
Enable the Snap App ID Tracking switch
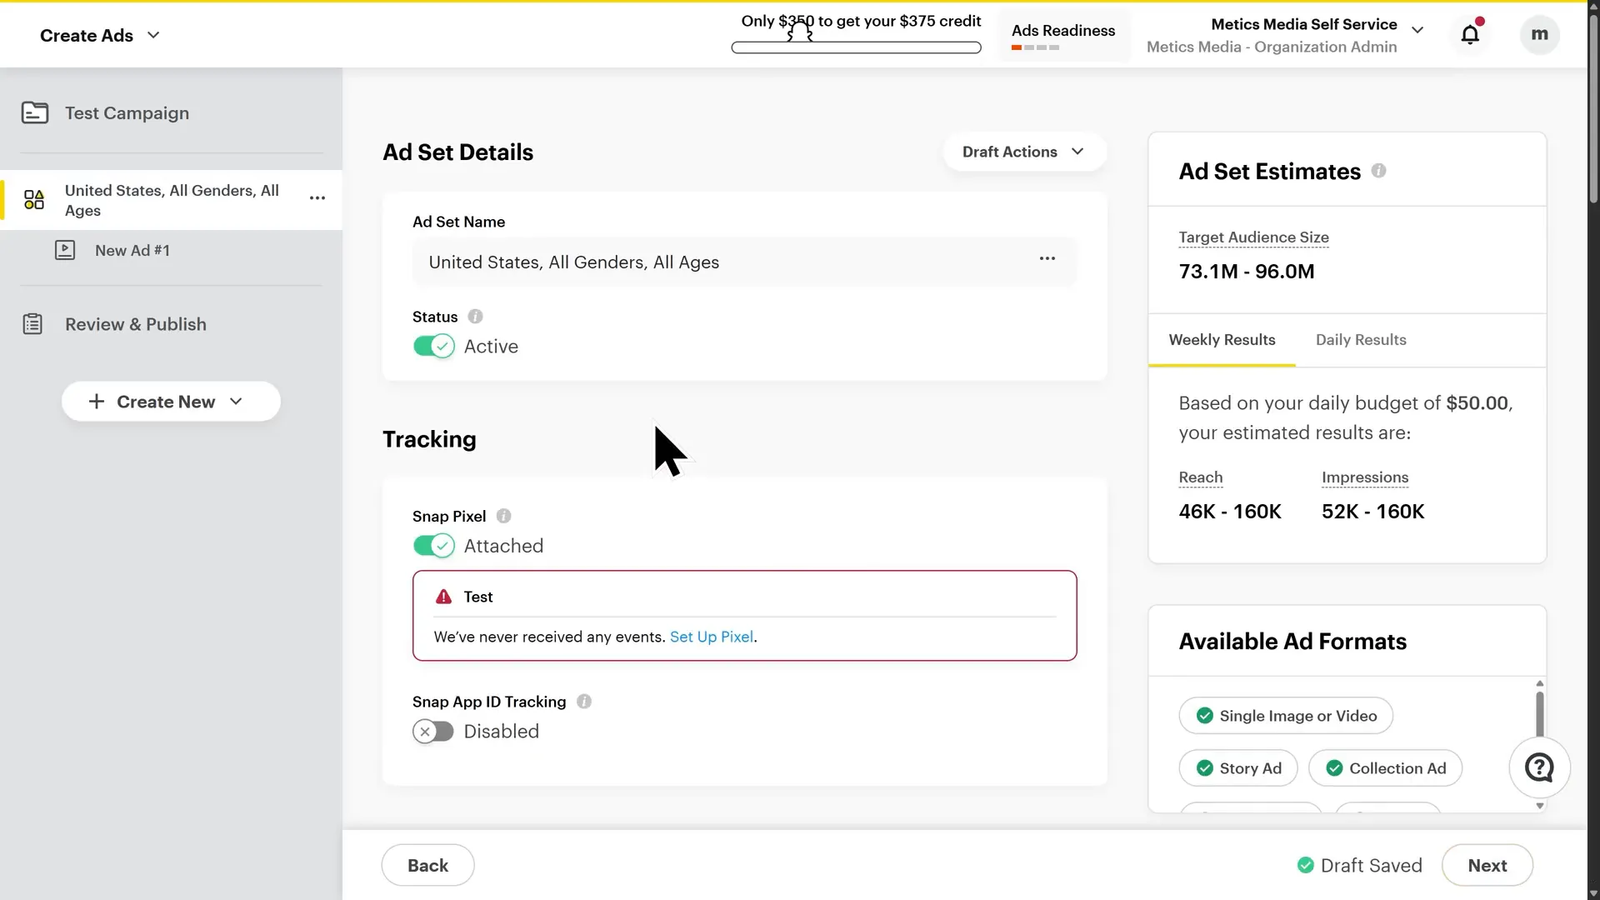pos(434,731)
